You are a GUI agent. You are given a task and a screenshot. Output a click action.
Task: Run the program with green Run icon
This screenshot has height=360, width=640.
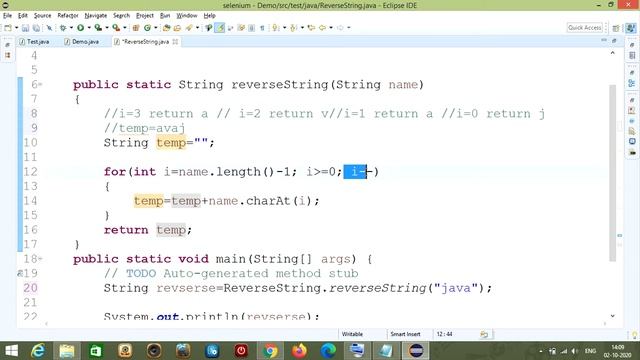coord(80,28)
